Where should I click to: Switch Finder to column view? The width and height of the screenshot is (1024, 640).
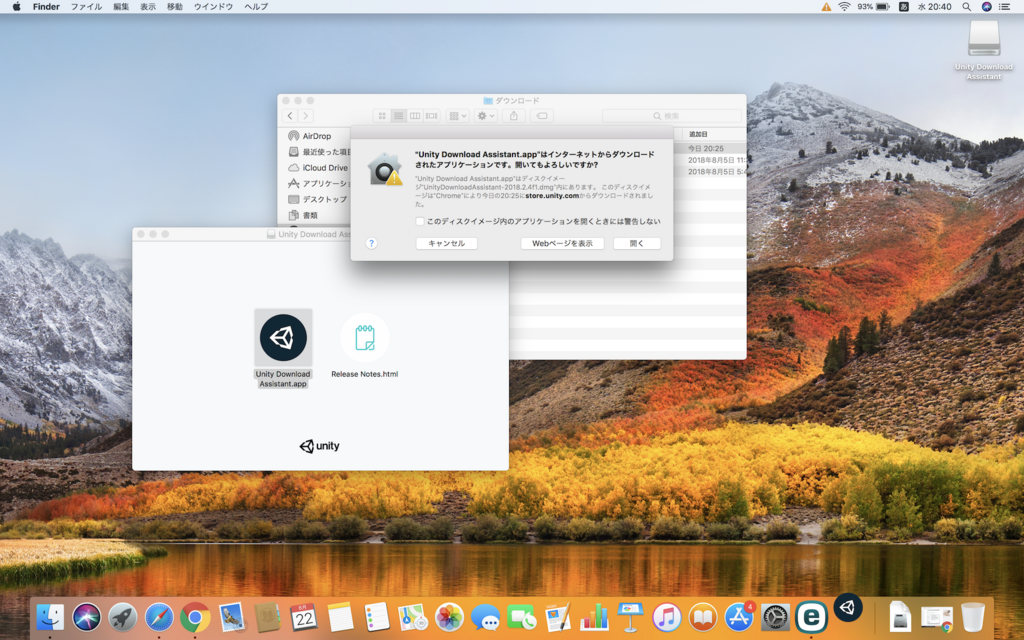415,116
